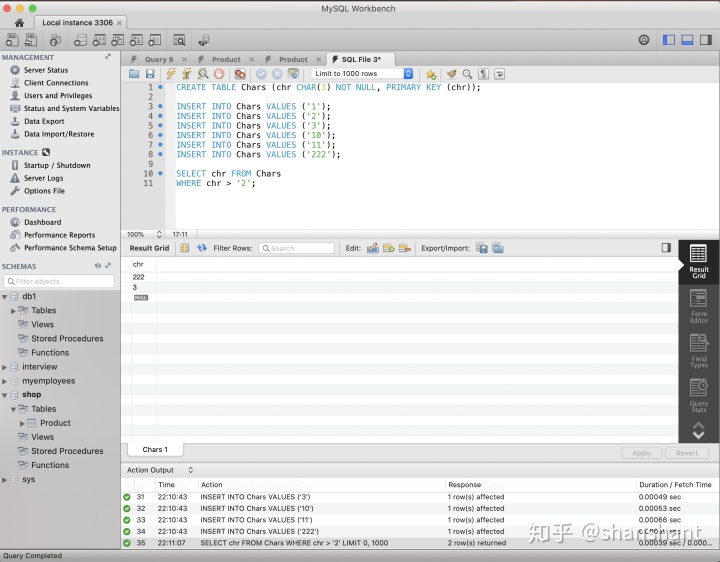Go to the home screen icon
720x562 pixels.
19,22
